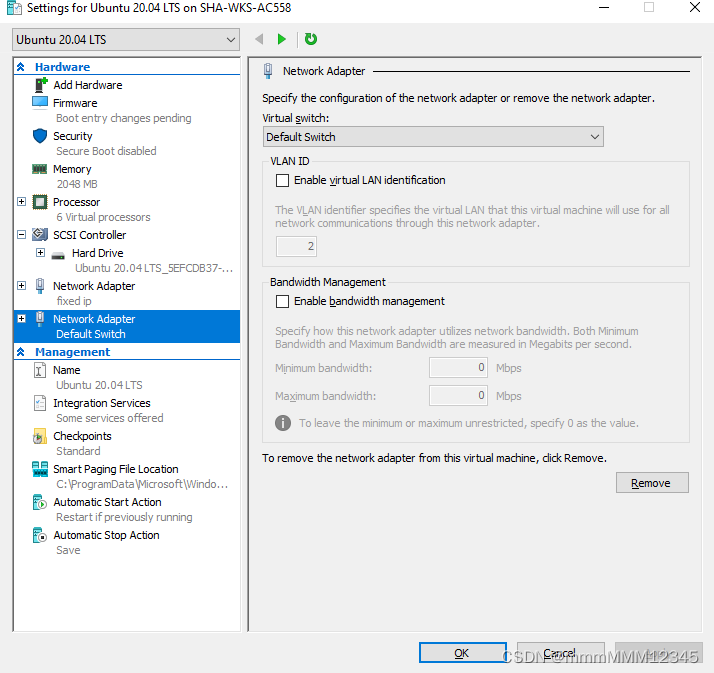Click the Name item icon

40,370
